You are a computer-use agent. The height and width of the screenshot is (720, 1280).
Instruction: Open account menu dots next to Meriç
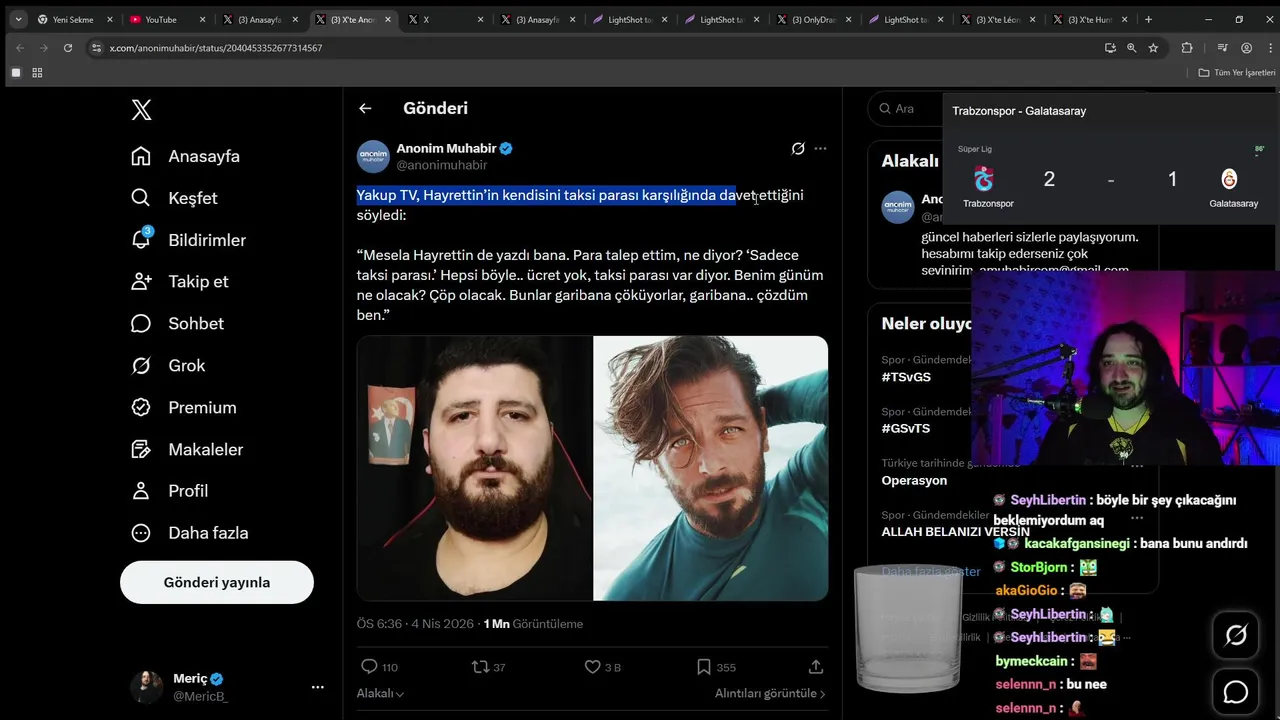317,687
